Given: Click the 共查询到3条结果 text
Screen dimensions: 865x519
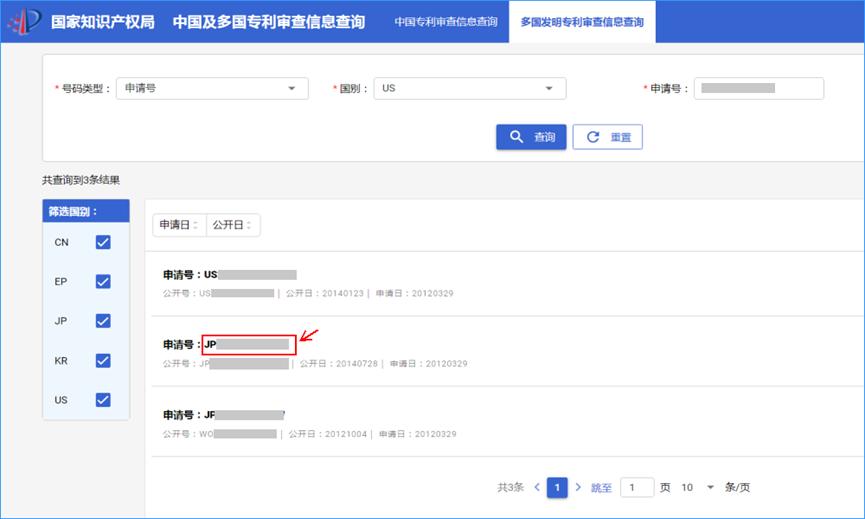Looking at the screenshot, I should pos(81,180).
